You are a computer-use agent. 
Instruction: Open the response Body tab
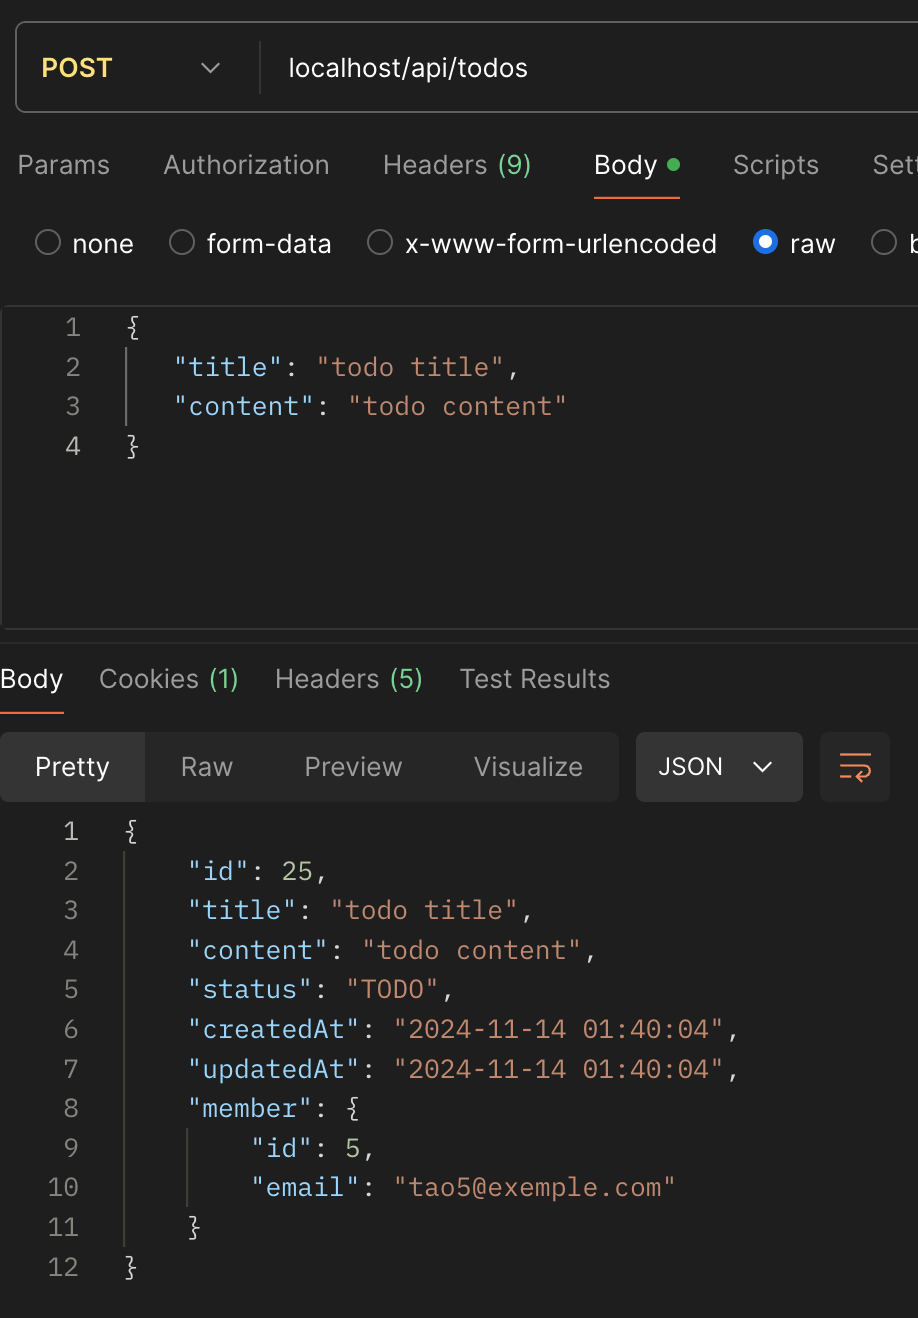click(x=32, y=679)
